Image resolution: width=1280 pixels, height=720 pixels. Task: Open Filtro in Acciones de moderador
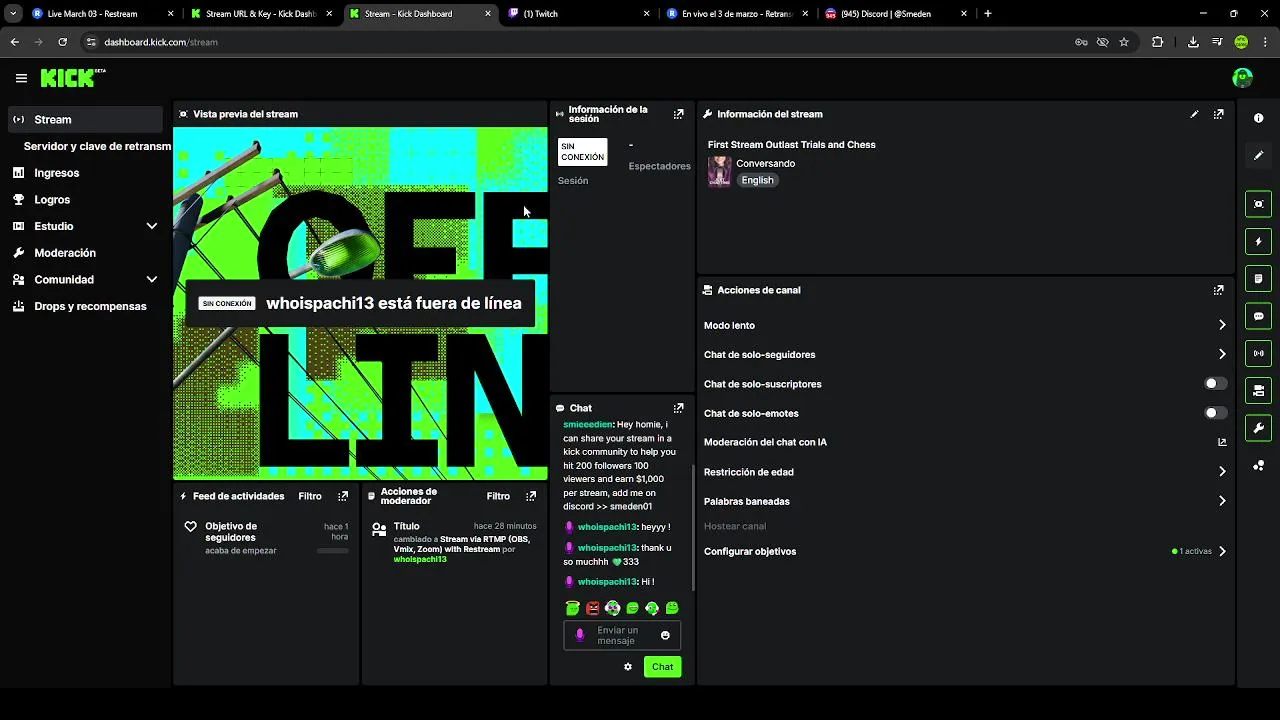(x=498, y=496)
